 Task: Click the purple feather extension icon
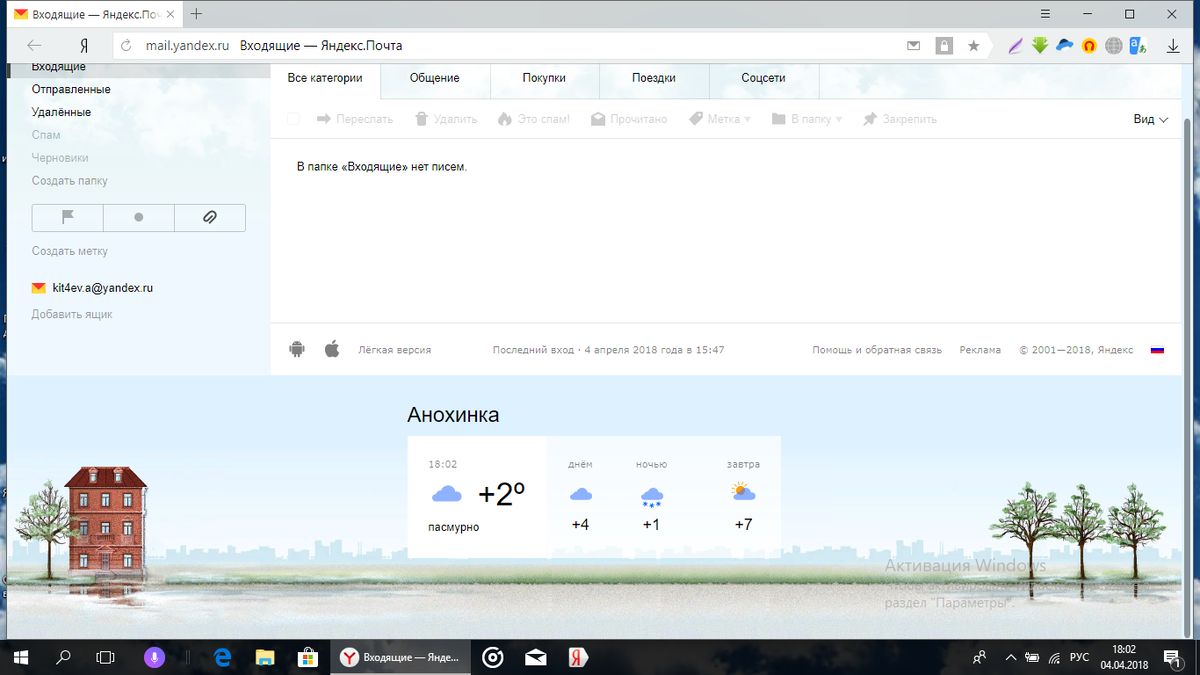coord(1015,45)
